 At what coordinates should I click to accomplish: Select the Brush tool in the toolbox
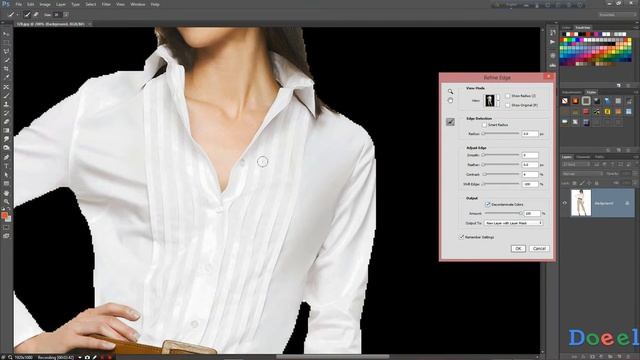(x=6, y=96)
